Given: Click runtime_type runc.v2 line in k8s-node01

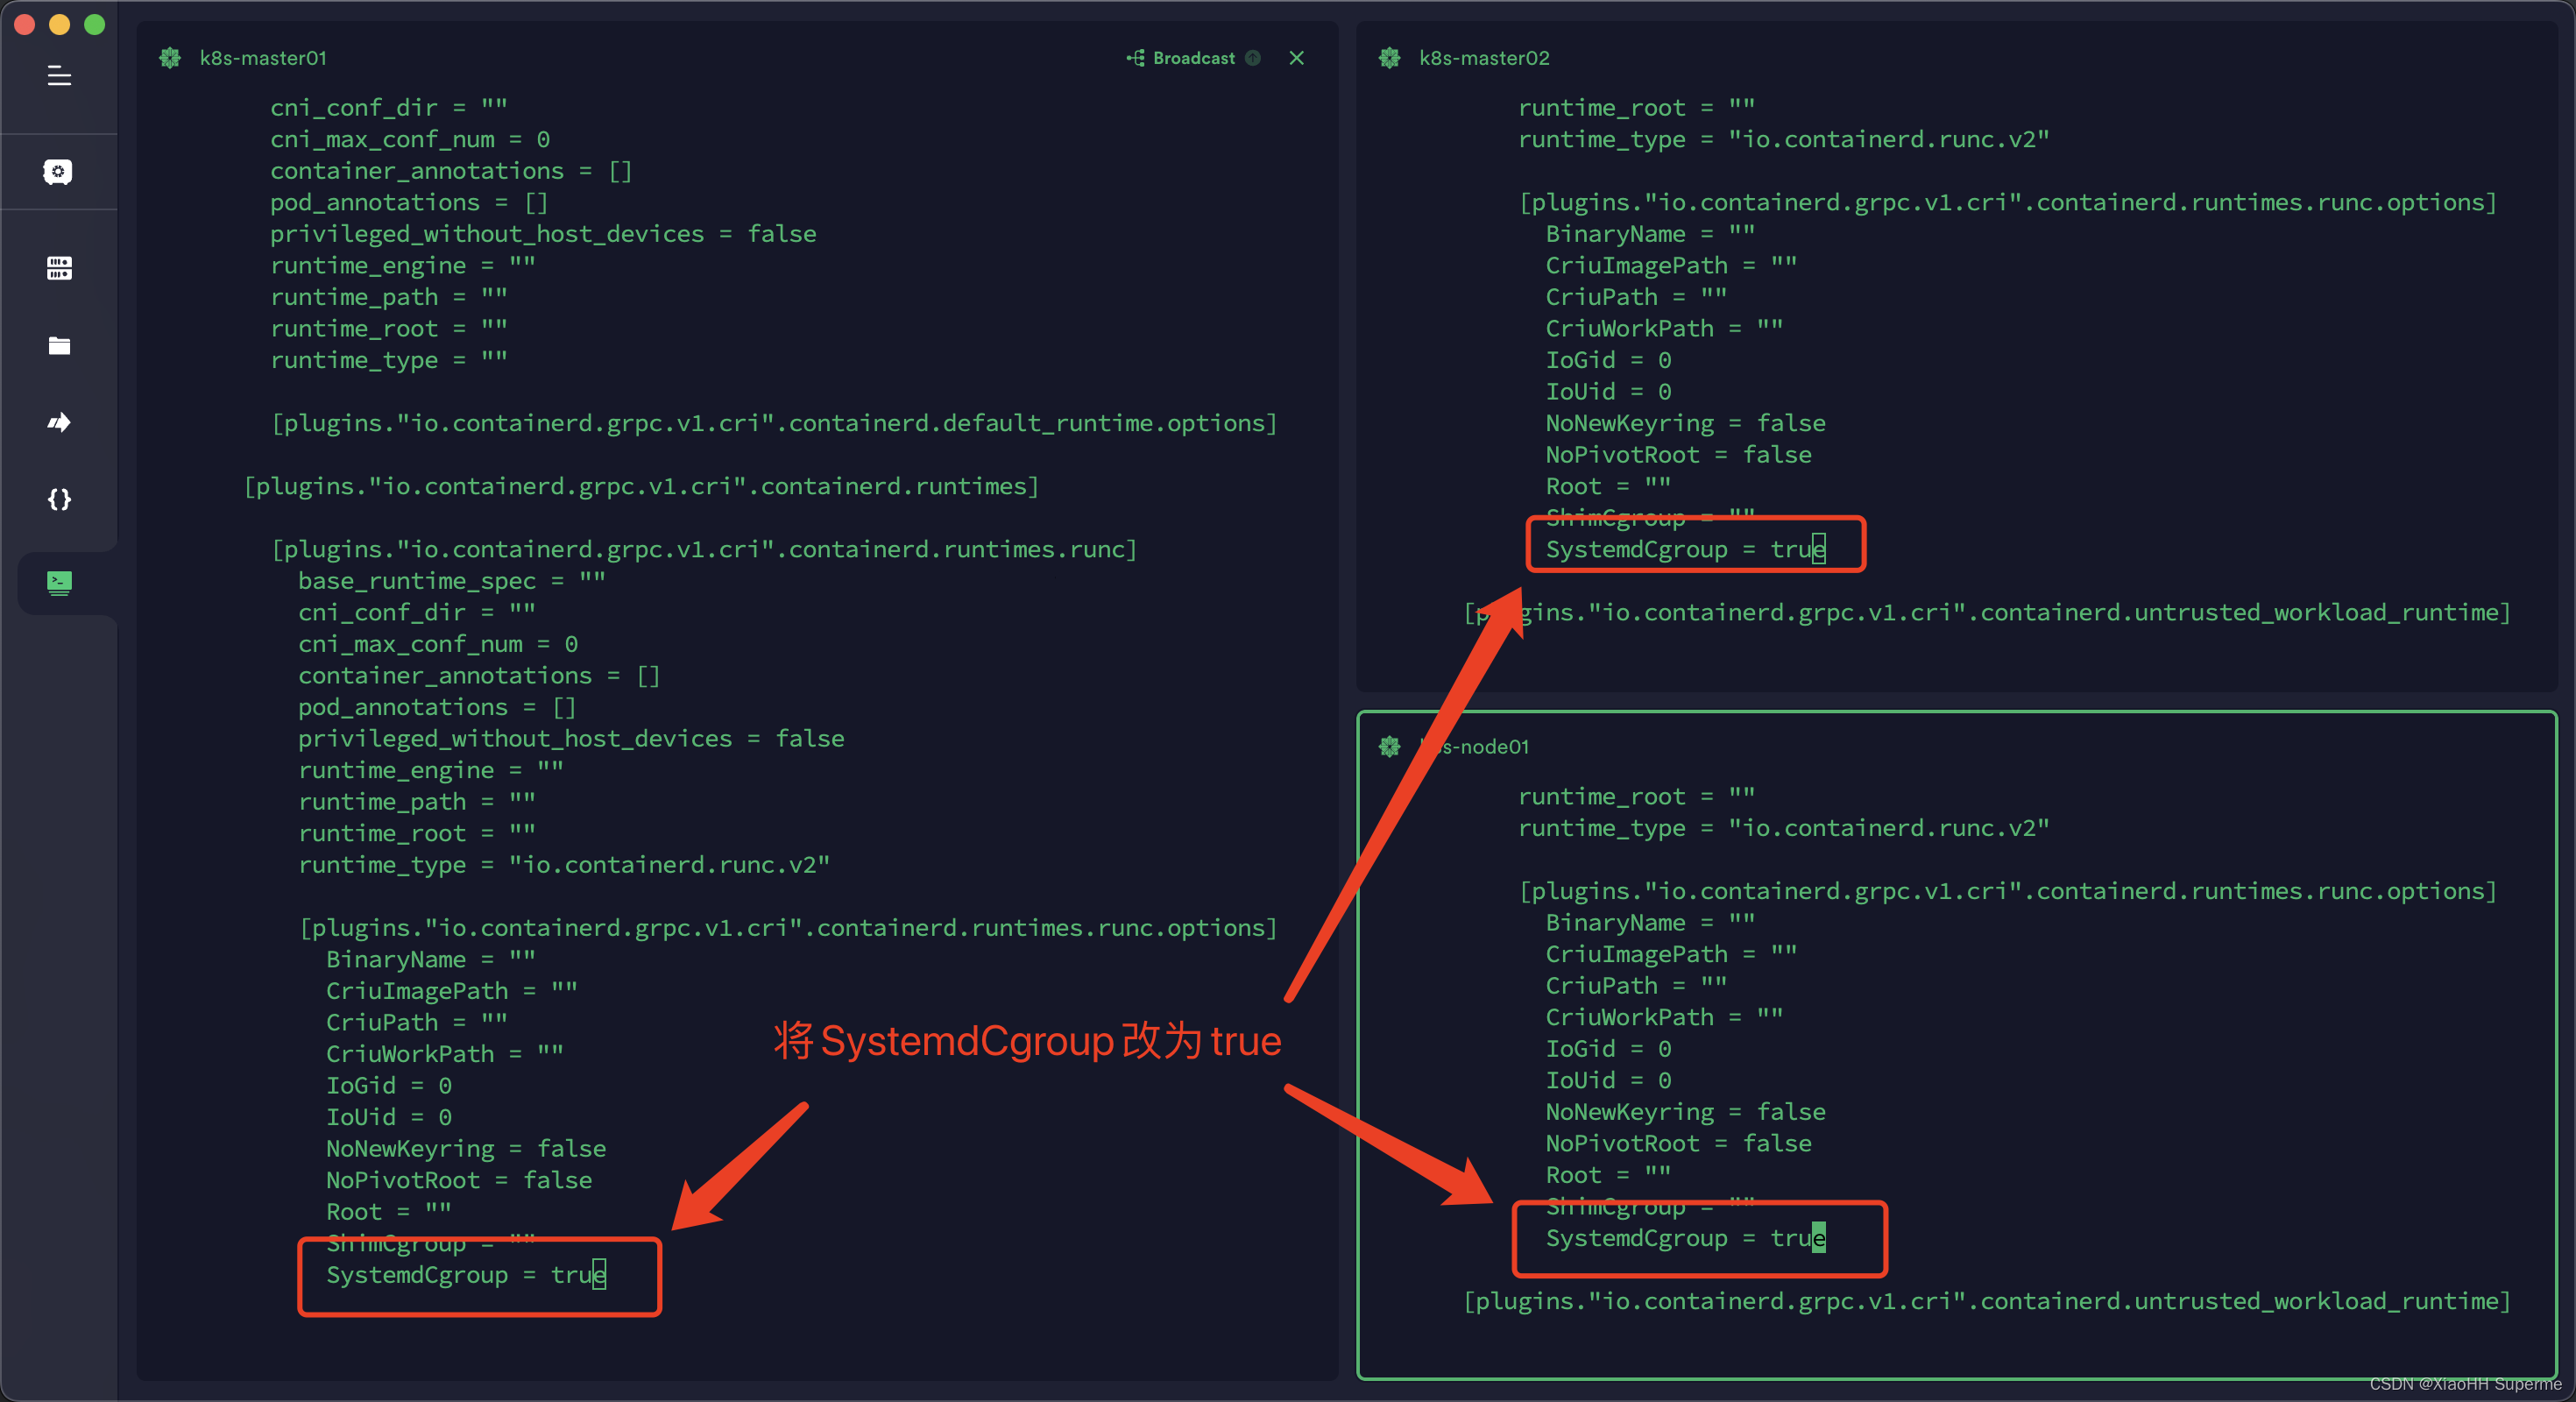Looking at the screenshot, I should pos(1784,828).
